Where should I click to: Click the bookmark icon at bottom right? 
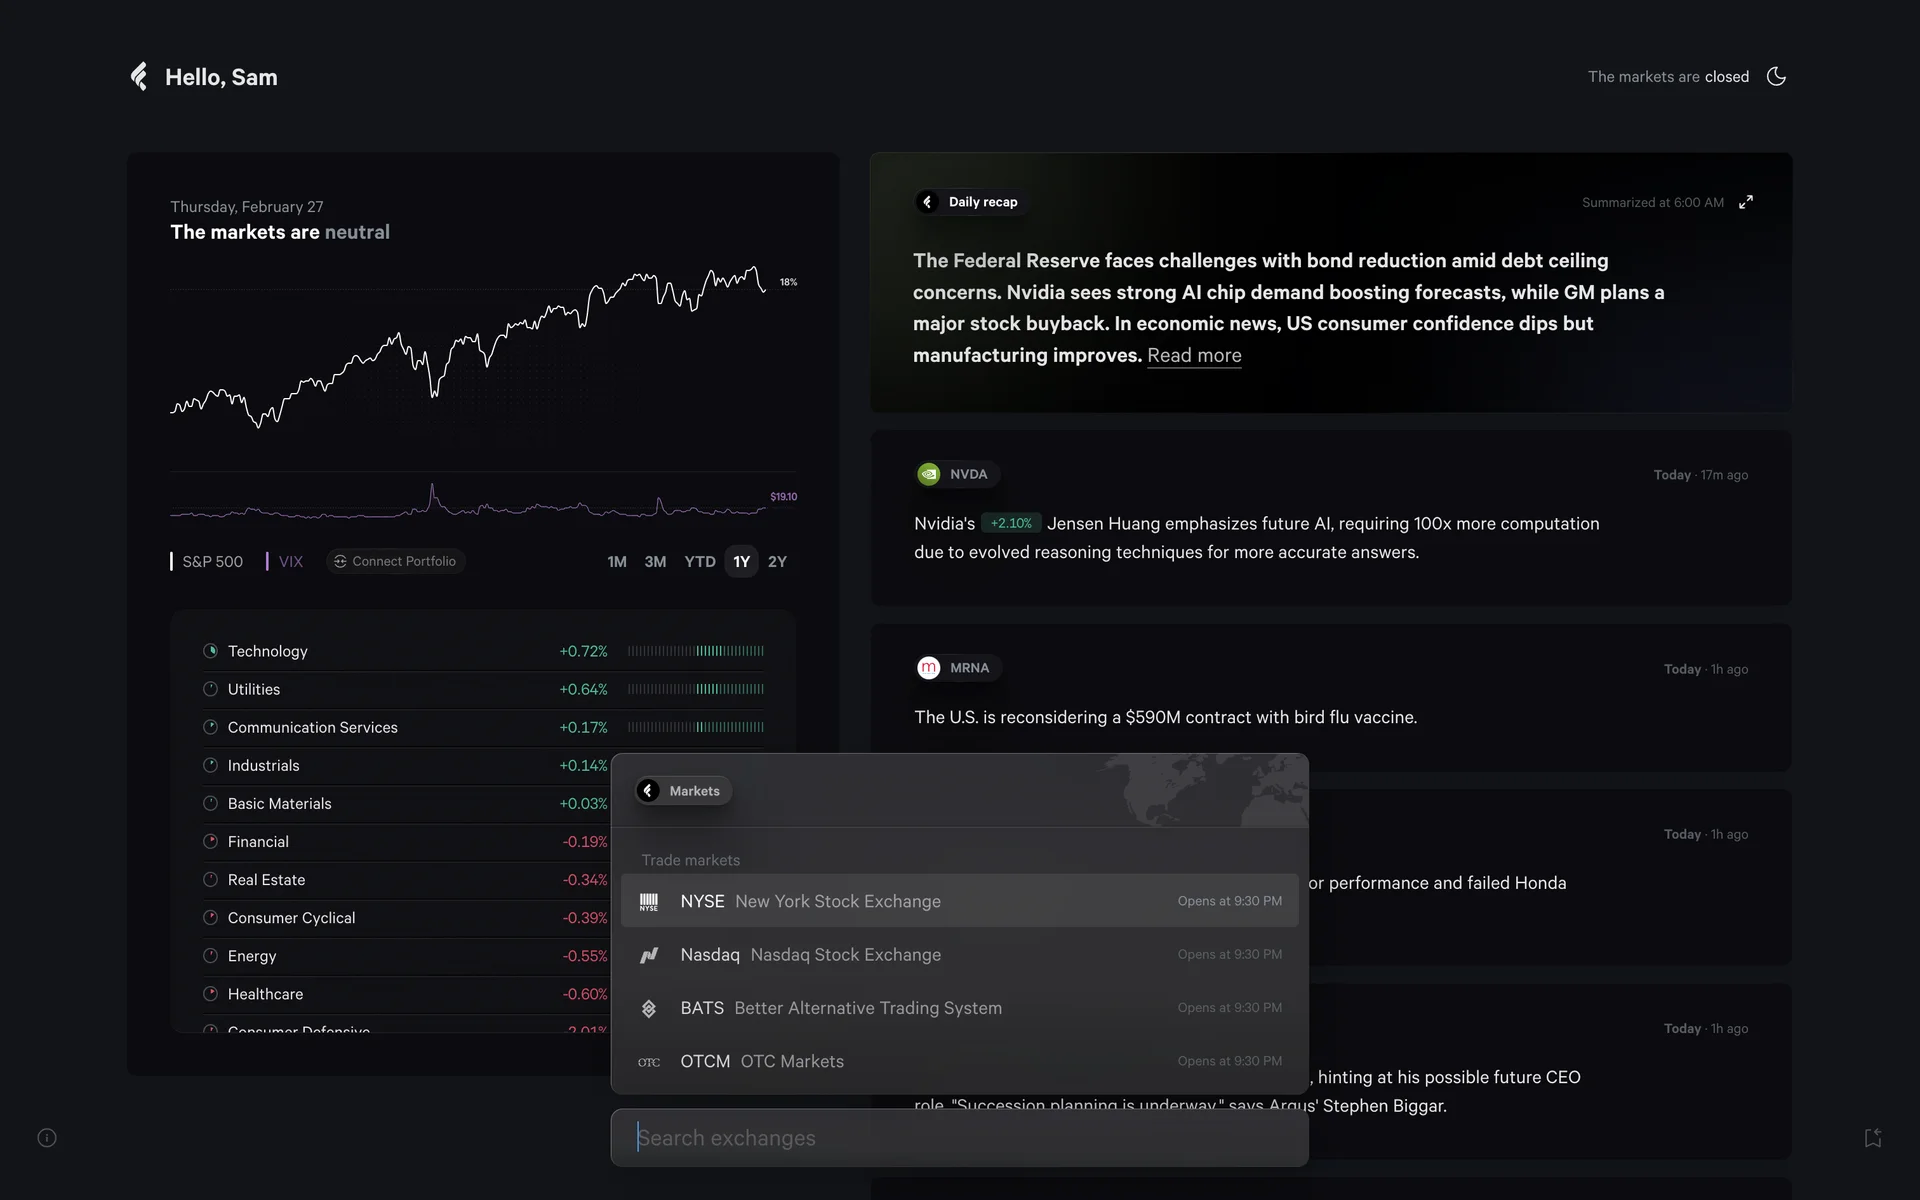tap(1873, 1138)
